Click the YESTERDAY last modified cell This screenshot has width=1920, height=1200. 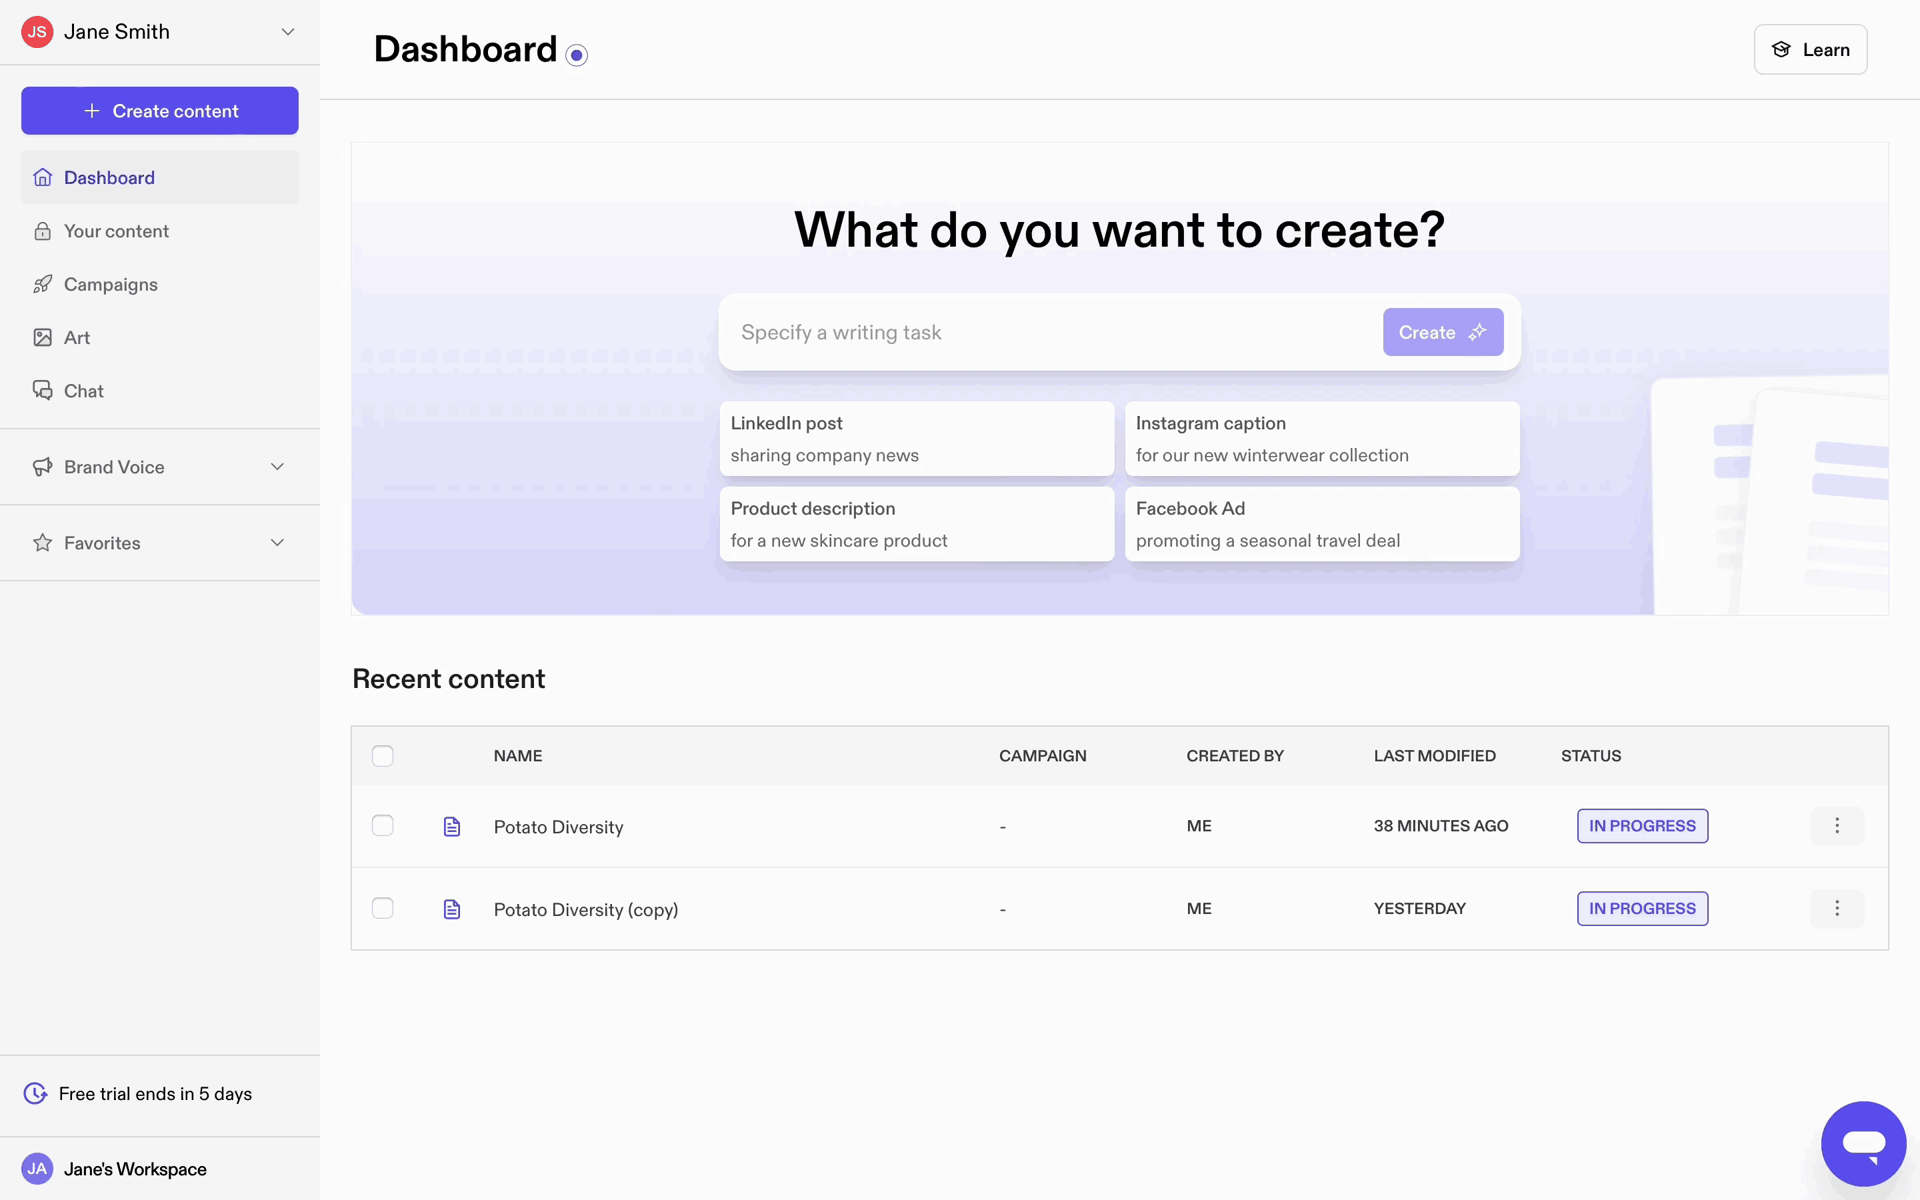click(1420, 909)
